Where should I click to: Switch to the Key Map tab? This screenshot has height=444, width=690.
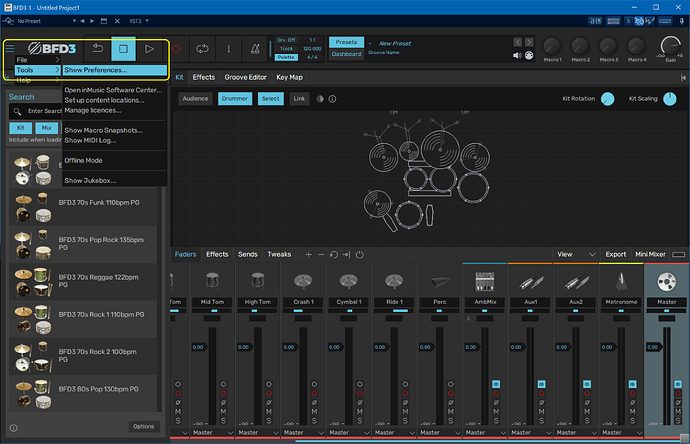[290, 77]
